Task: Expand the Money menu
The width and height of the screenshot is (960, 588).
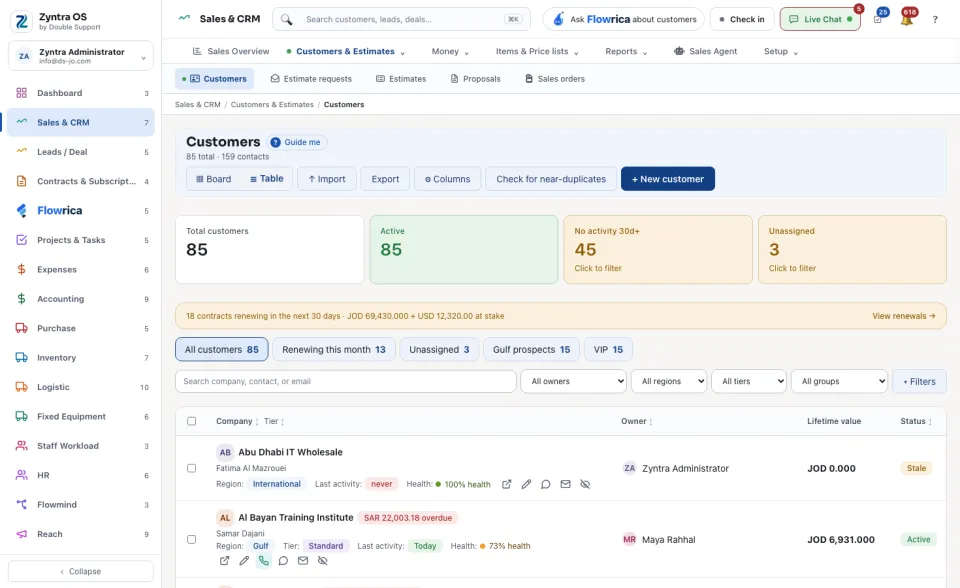Action: pyautogui.click(x=450, y=51)
